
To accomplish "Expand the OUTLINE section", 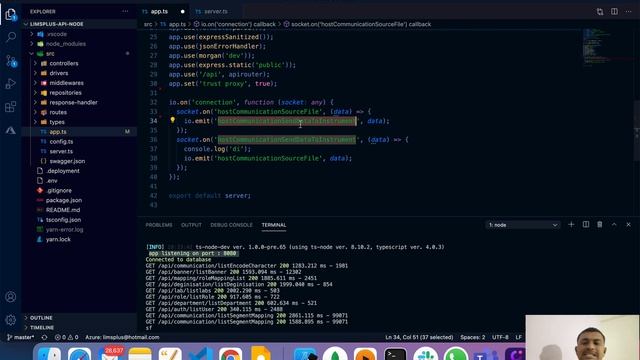I will tap(41, 318).
